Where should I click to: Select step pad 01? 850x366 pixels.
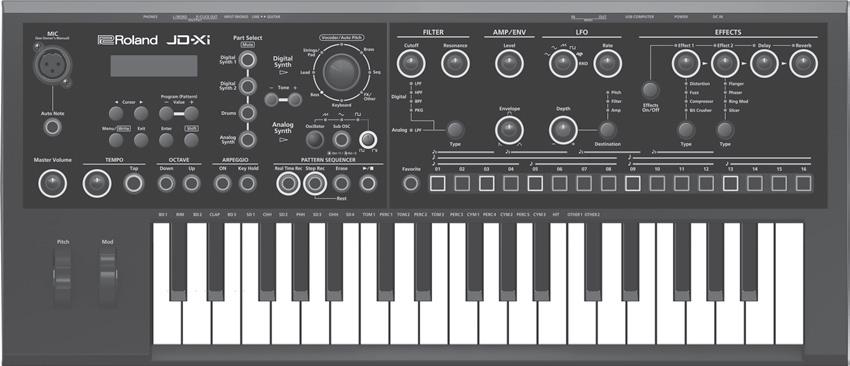437,183
